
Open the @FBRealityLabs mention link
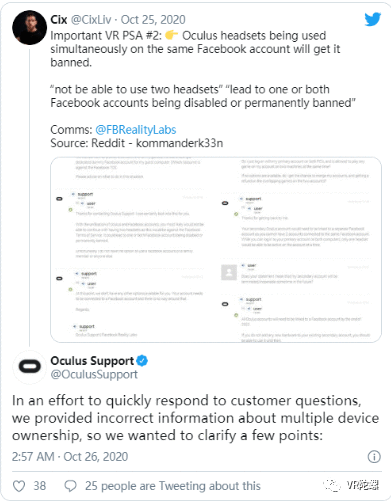point(136,129)
